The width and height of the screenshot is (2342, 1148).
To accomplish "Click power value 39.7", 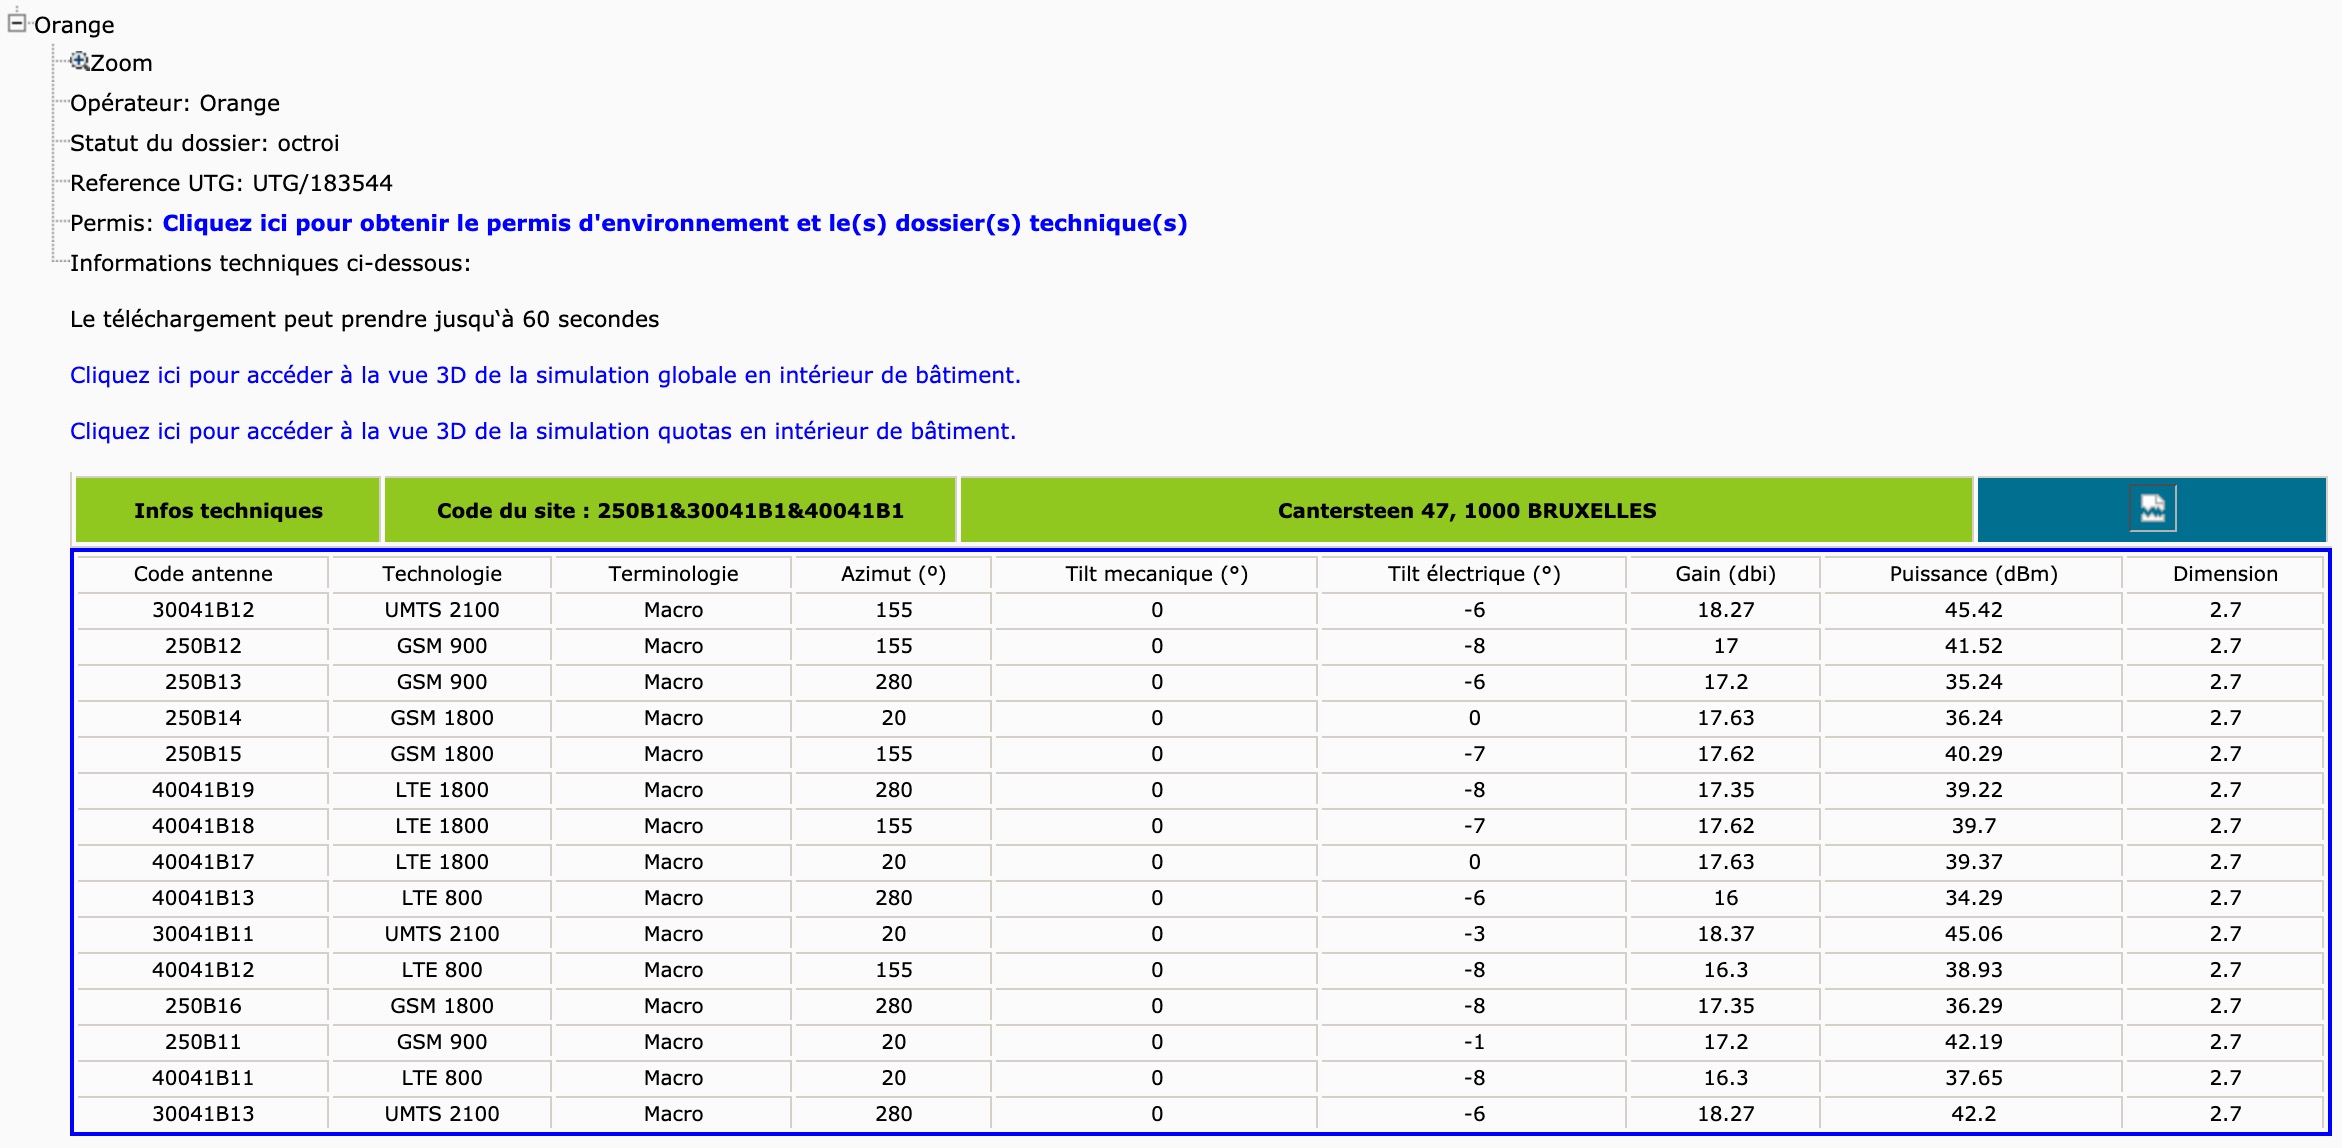I will pos(1973,826).
